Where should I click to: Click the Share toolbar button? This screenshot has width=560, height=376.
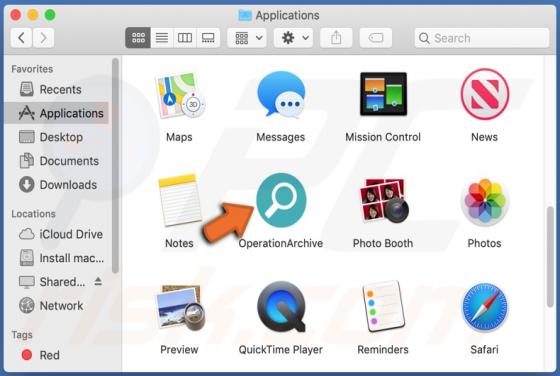click(x=336, y=38)
